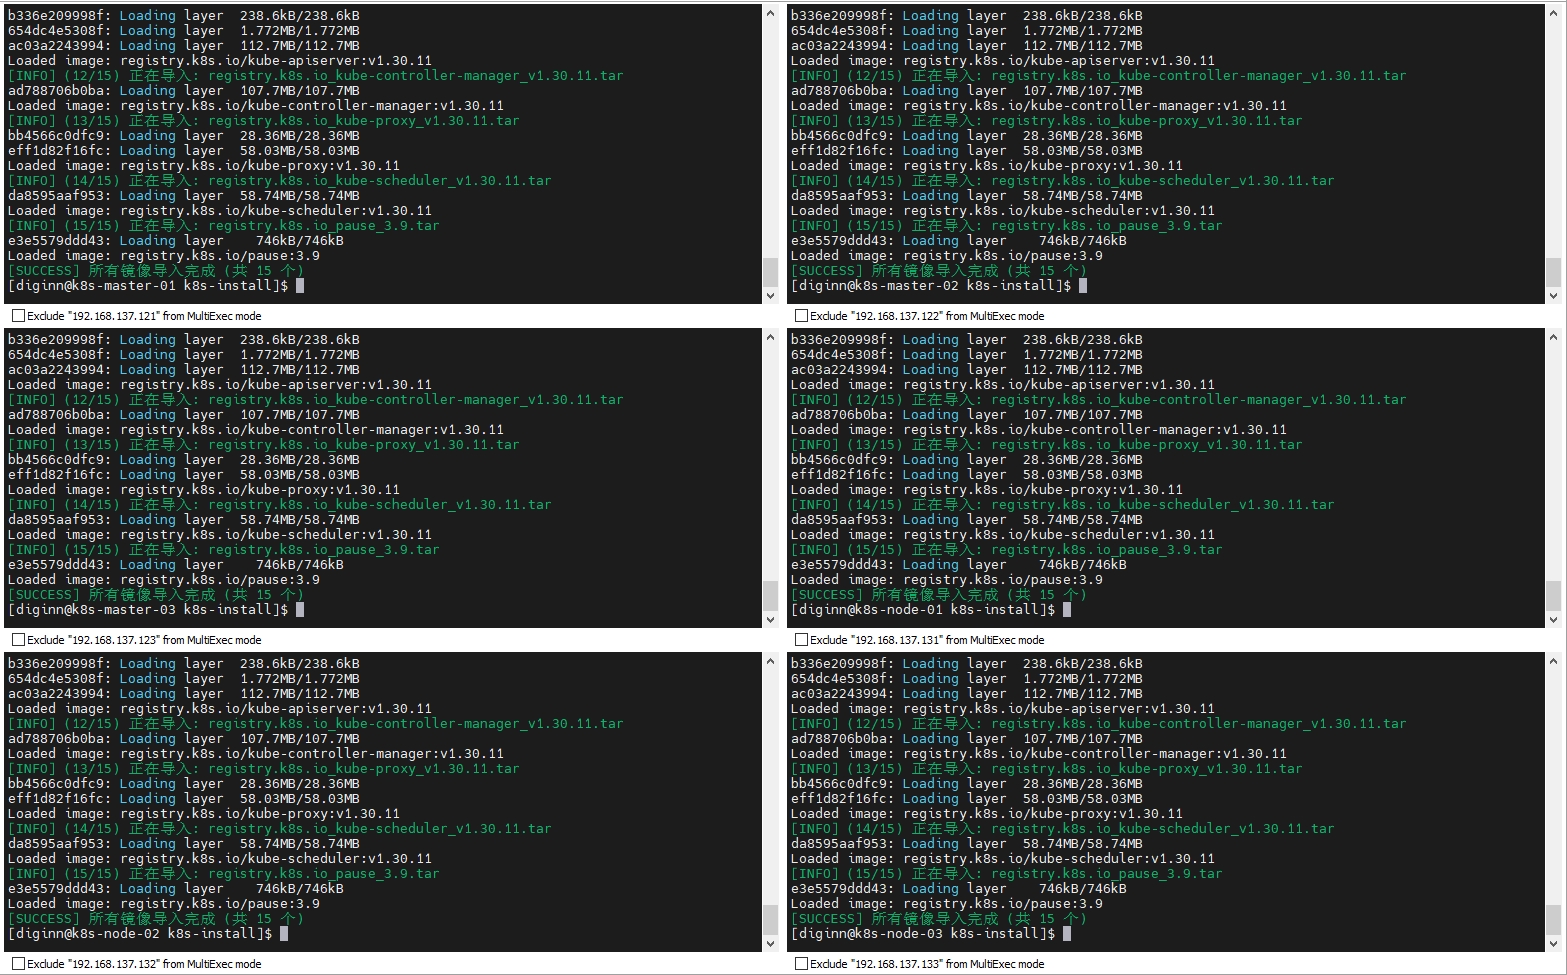Hit scroll-up arrow in k8s-node-02 terminal

click(x=770, y=661)
